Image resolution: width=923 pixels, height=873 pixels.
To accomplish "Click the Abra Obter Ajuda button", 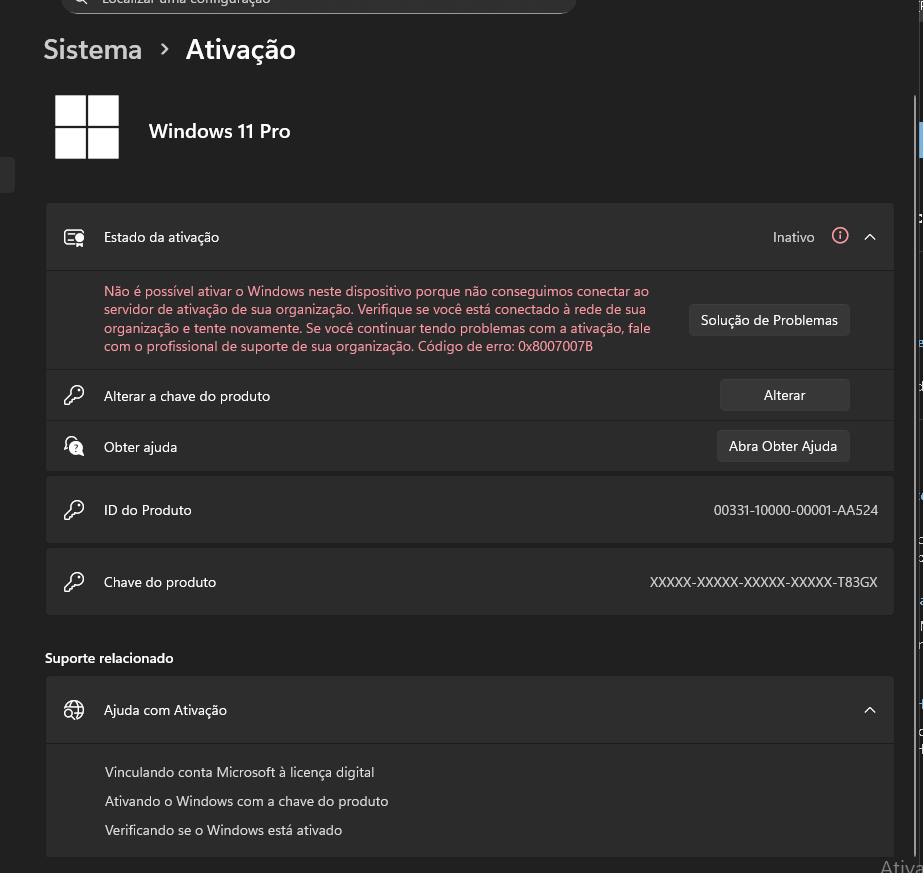I will [783, 446].
